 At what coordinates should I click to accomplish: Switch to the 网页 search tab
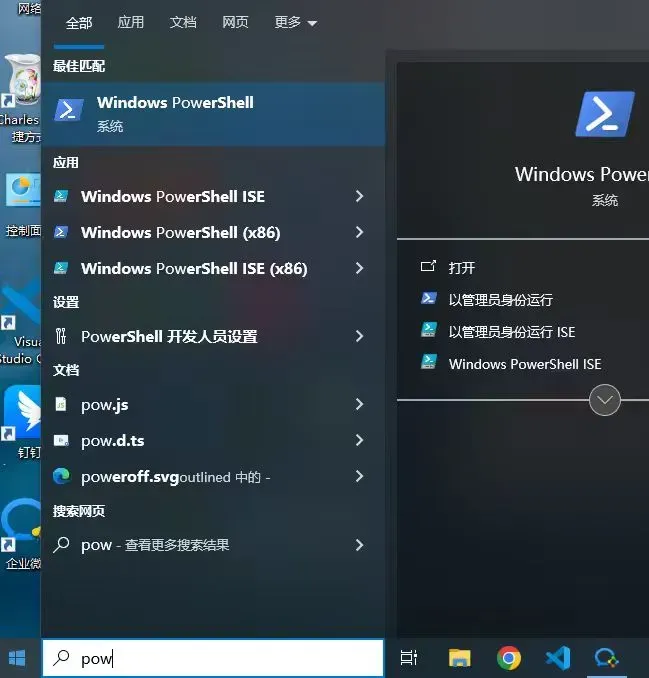coord(235,22)
